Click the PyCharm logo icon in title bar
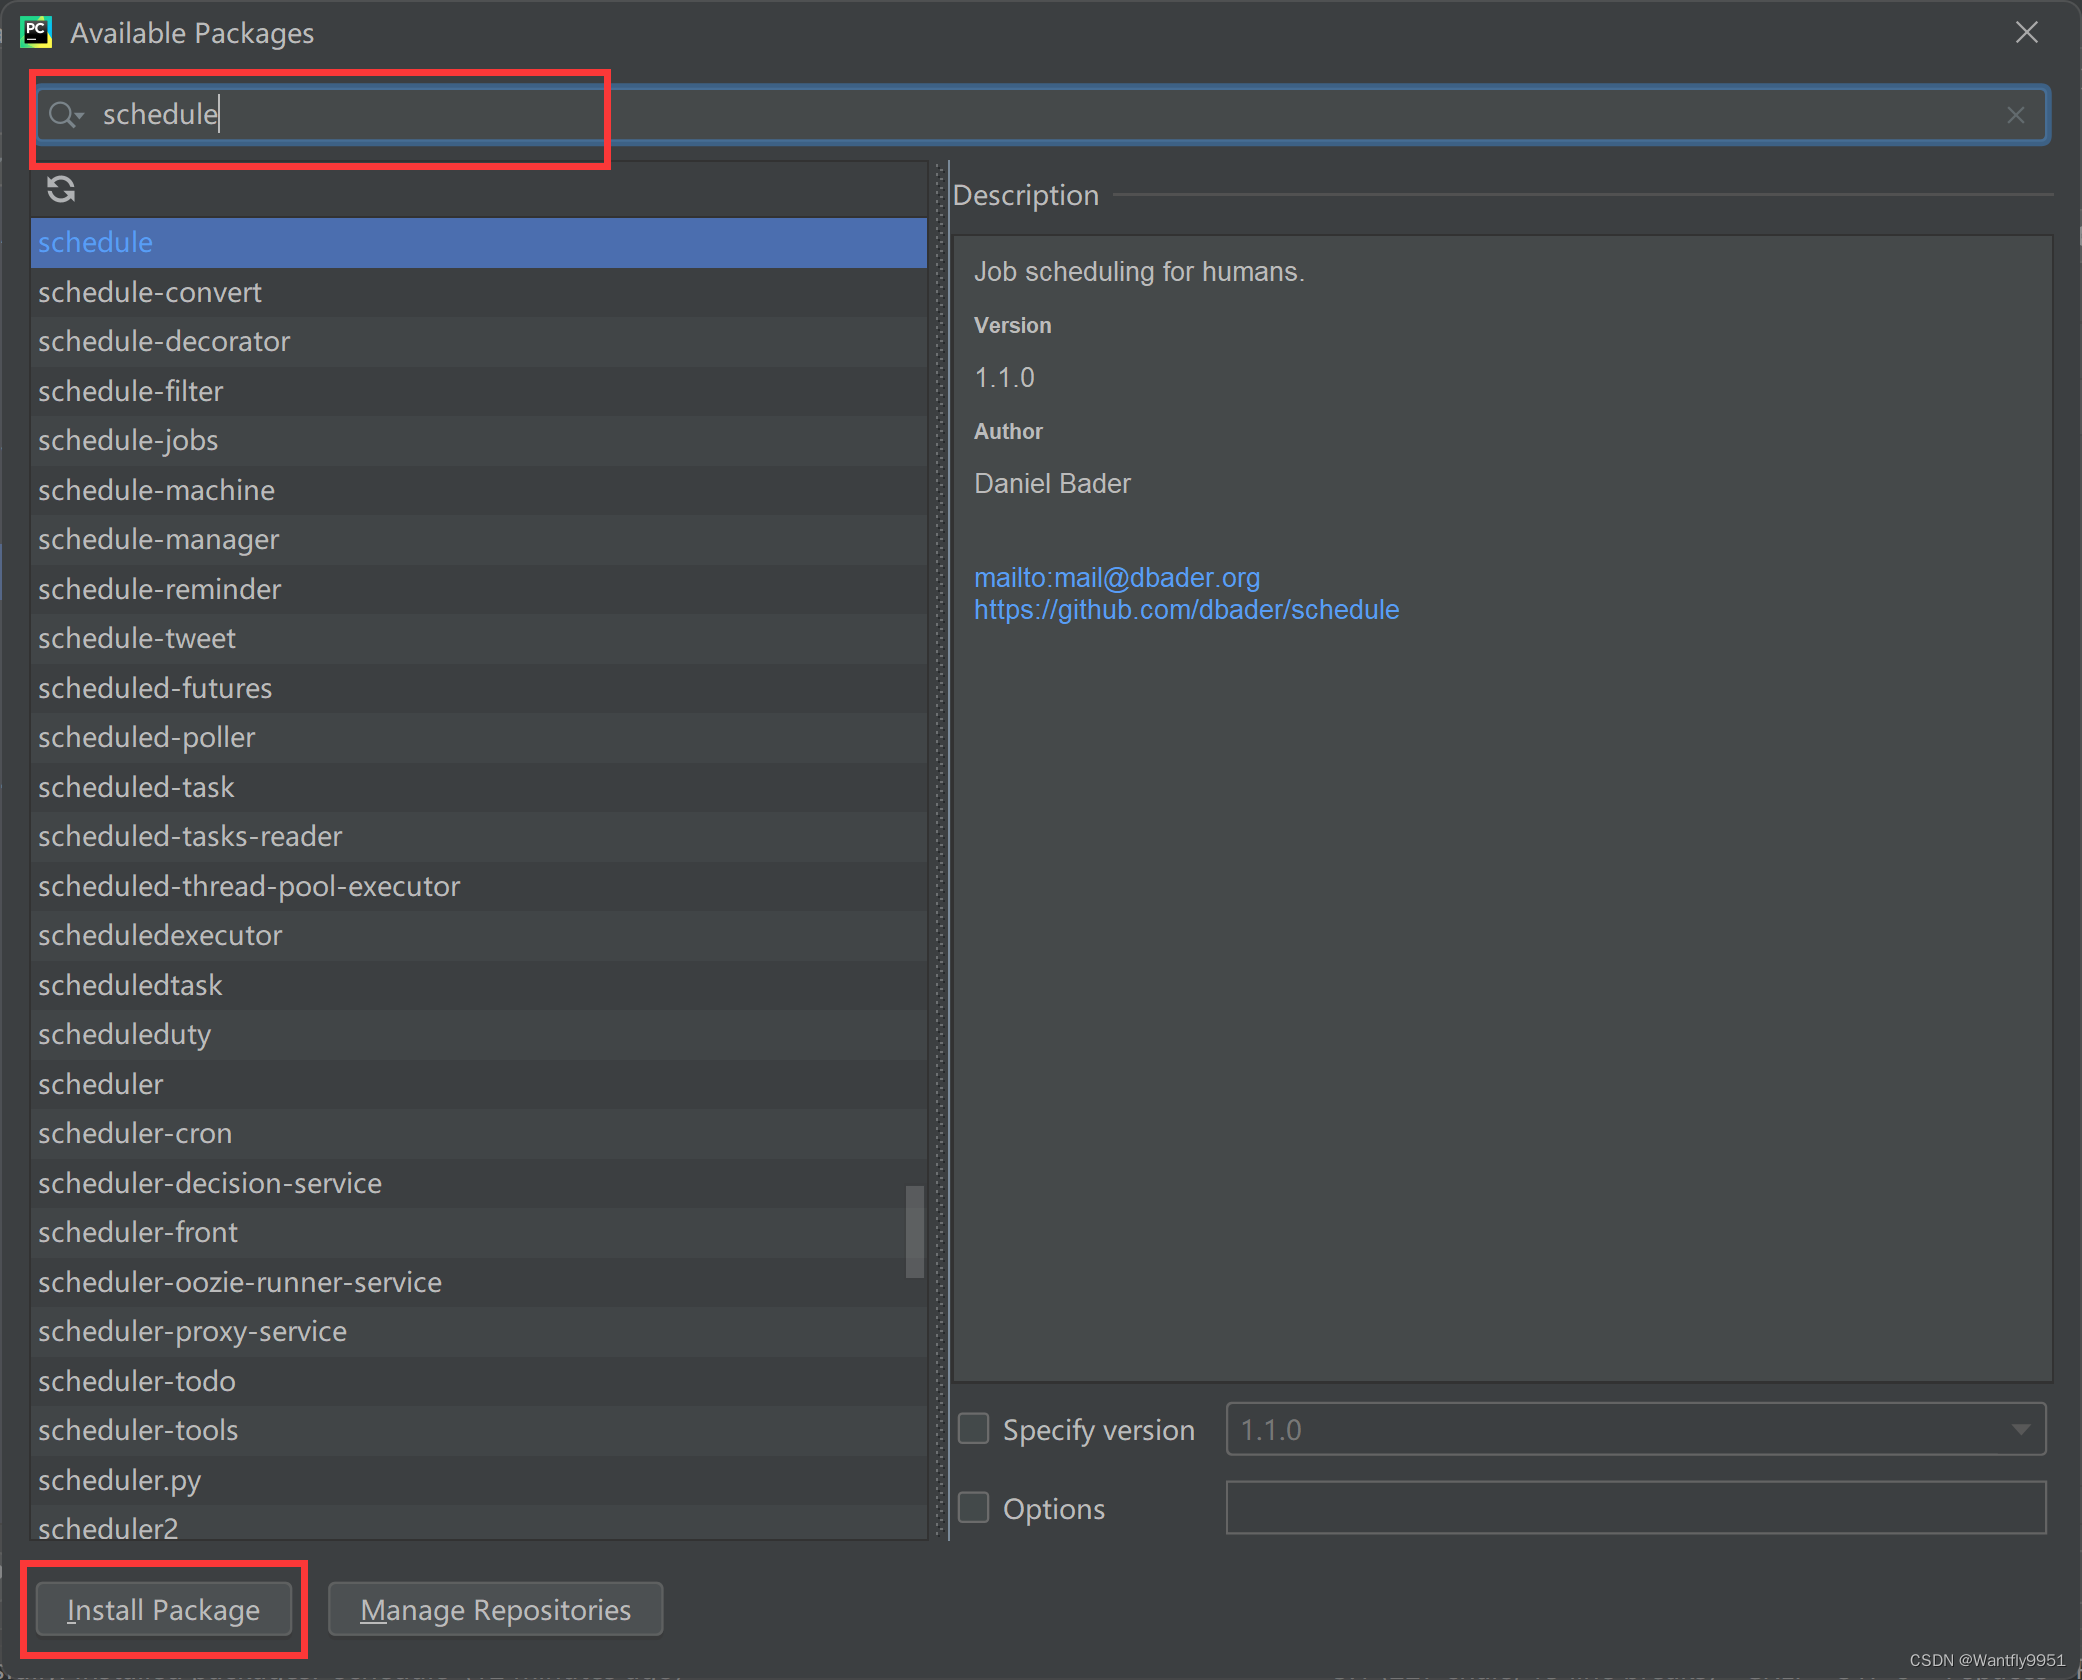This screenshot has width=2082, height=1680. (36, 32)
